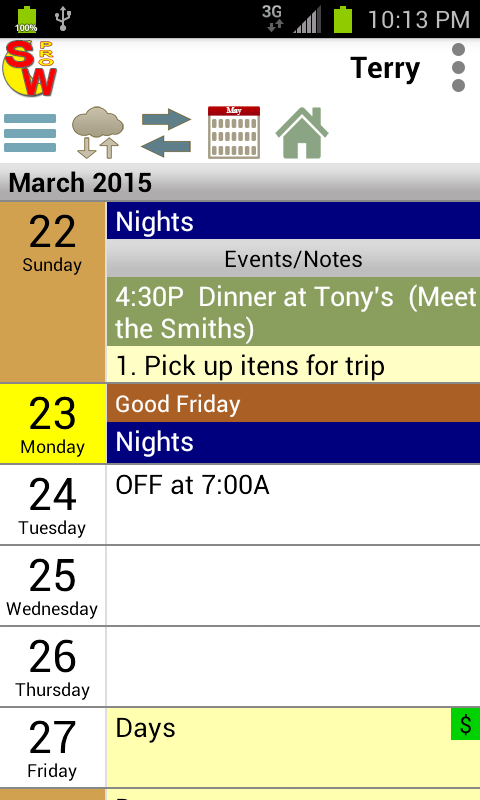Tap the SW Pro app logo
Screen dimensions: 480x800
[x=30, y=68]
